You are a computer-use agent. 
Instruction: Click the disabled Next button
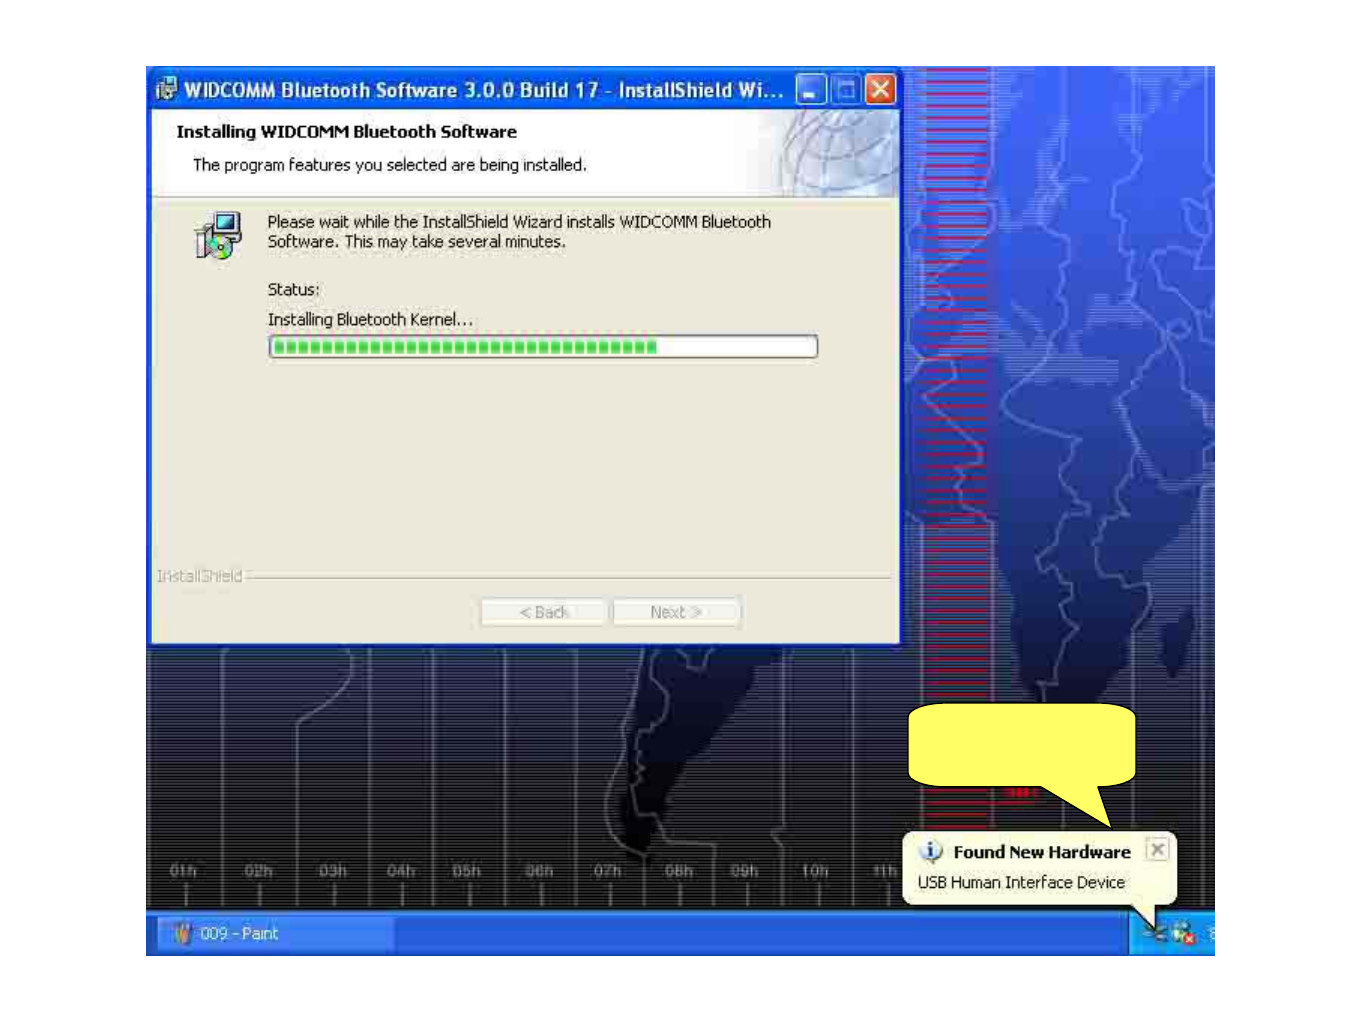click(x=676, y=612)
